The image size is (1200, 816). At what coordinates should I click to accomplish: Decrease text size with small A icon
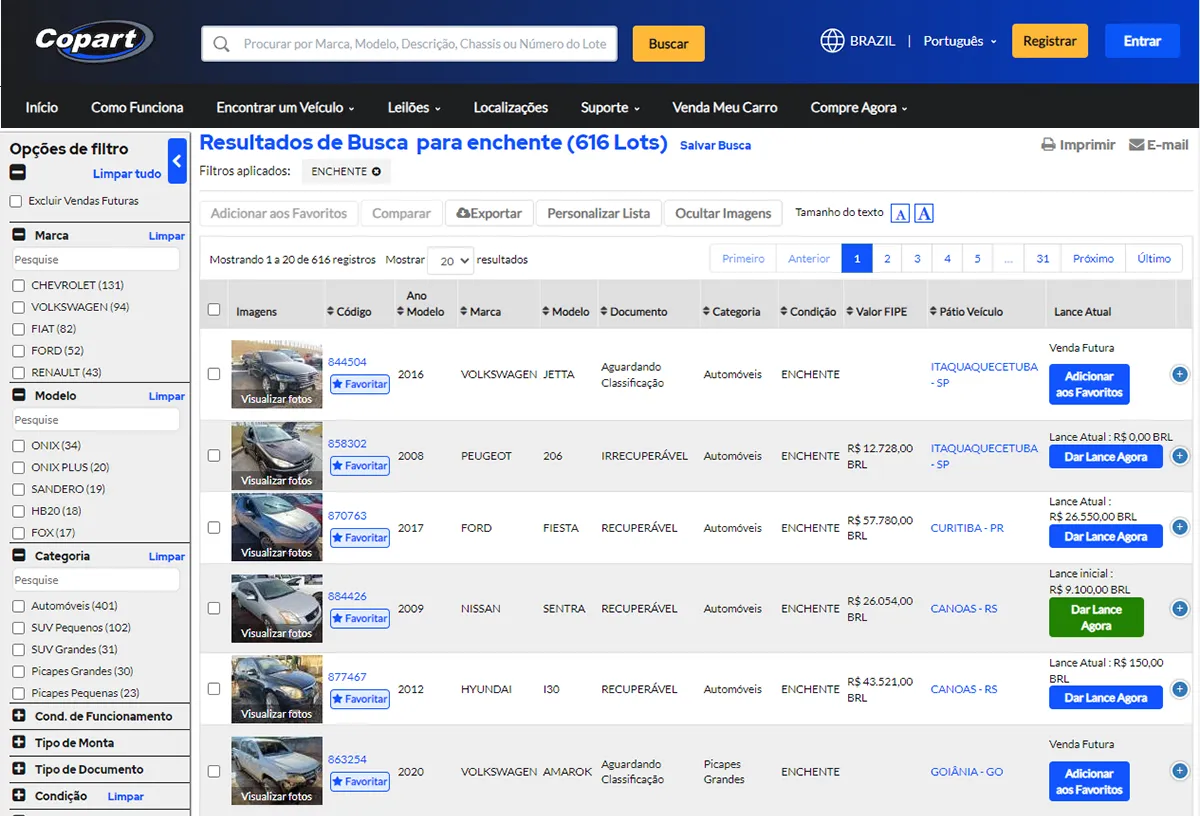coord(900,214)
